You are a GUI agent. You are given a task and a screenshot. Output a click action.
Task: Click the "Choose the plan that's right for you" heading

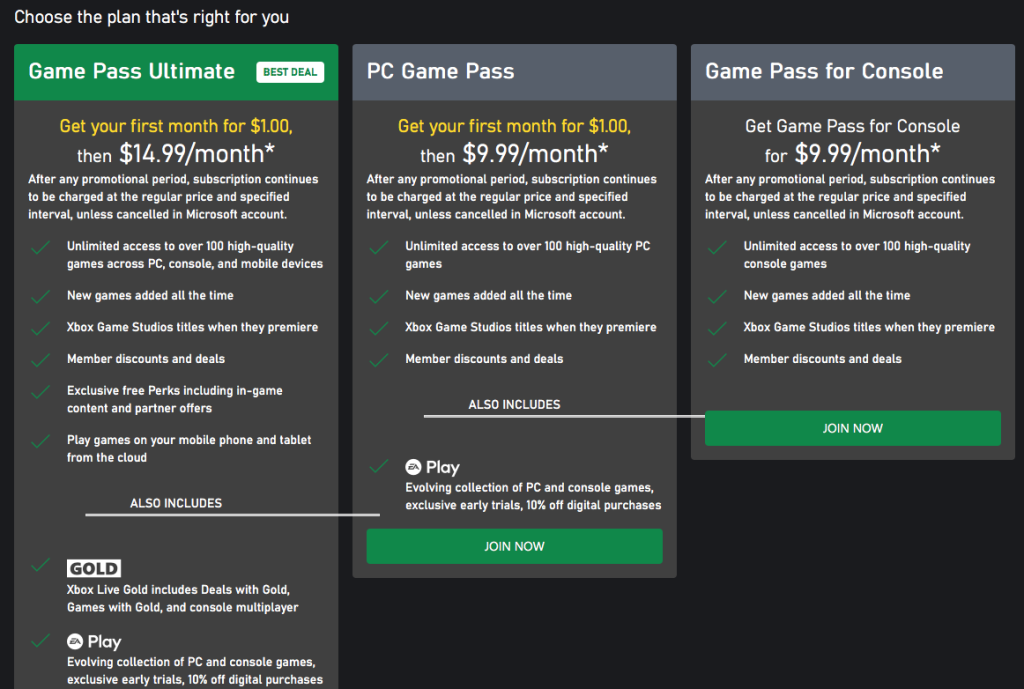152,17
